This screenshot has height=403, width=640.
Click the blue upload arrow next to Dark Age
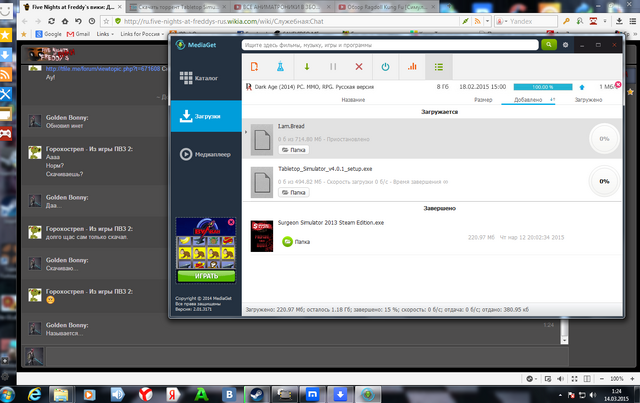[x=582, y=87]
